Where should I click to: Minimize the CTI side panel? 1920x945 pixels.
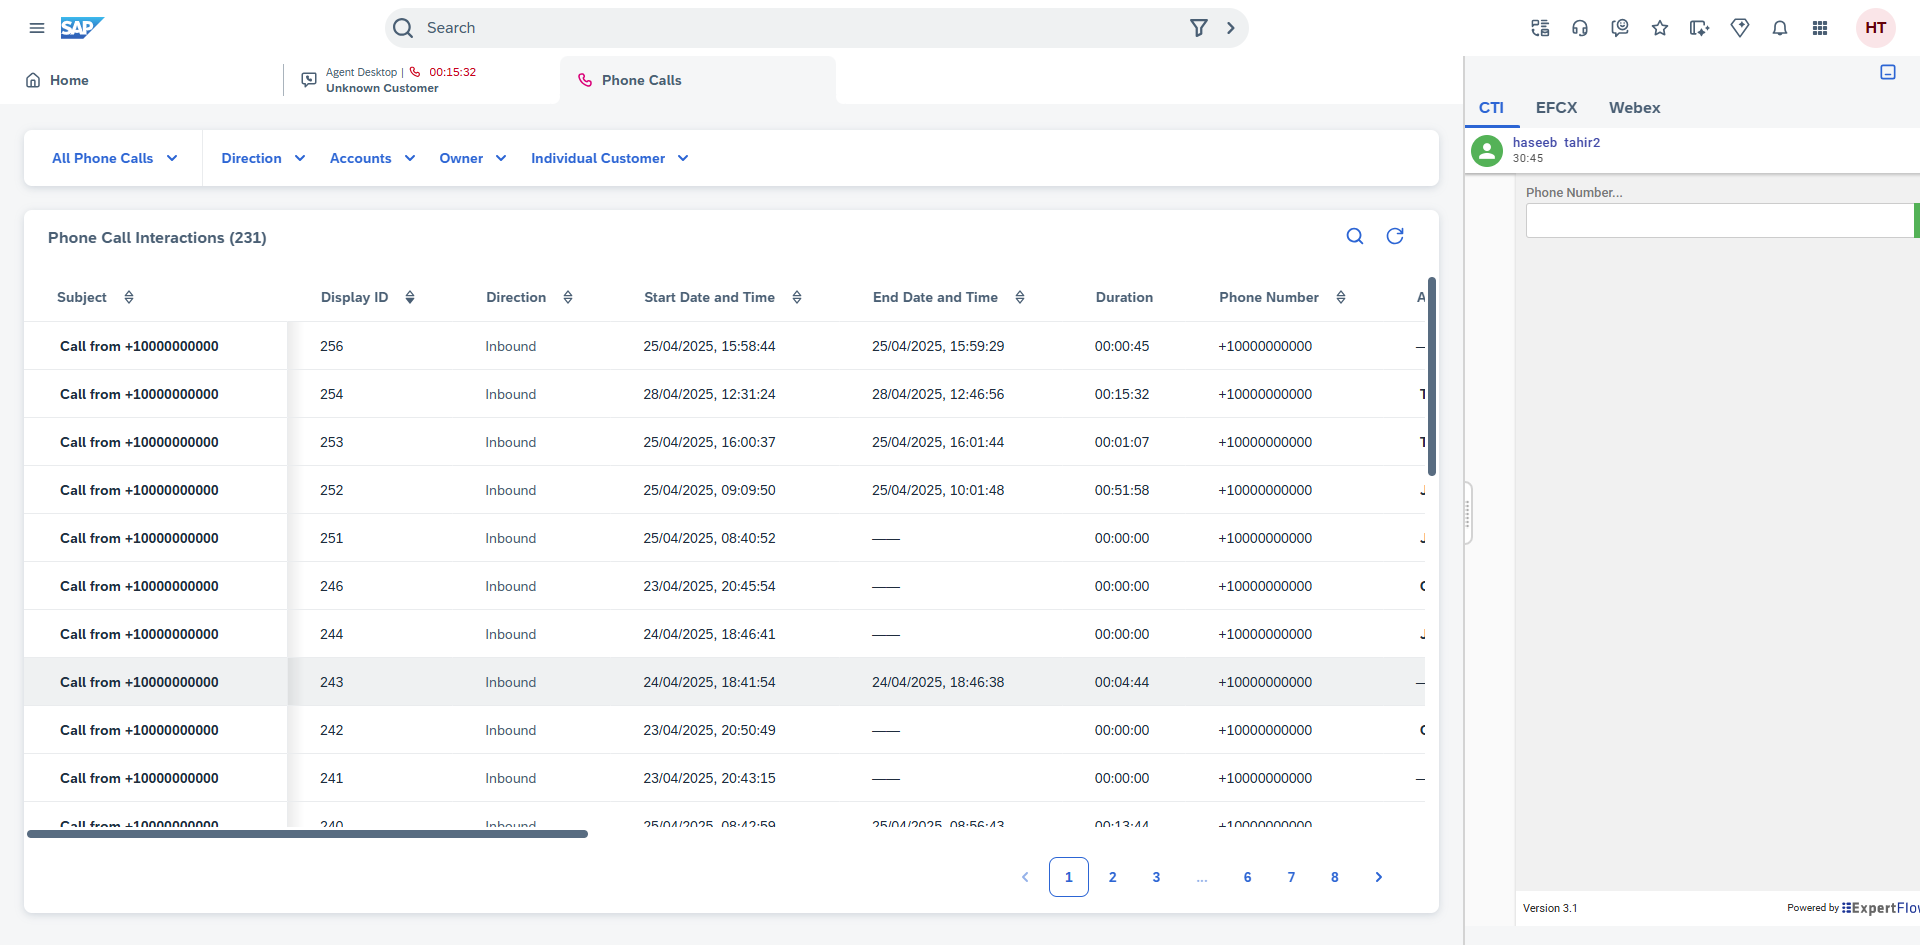coord(1888,72)
